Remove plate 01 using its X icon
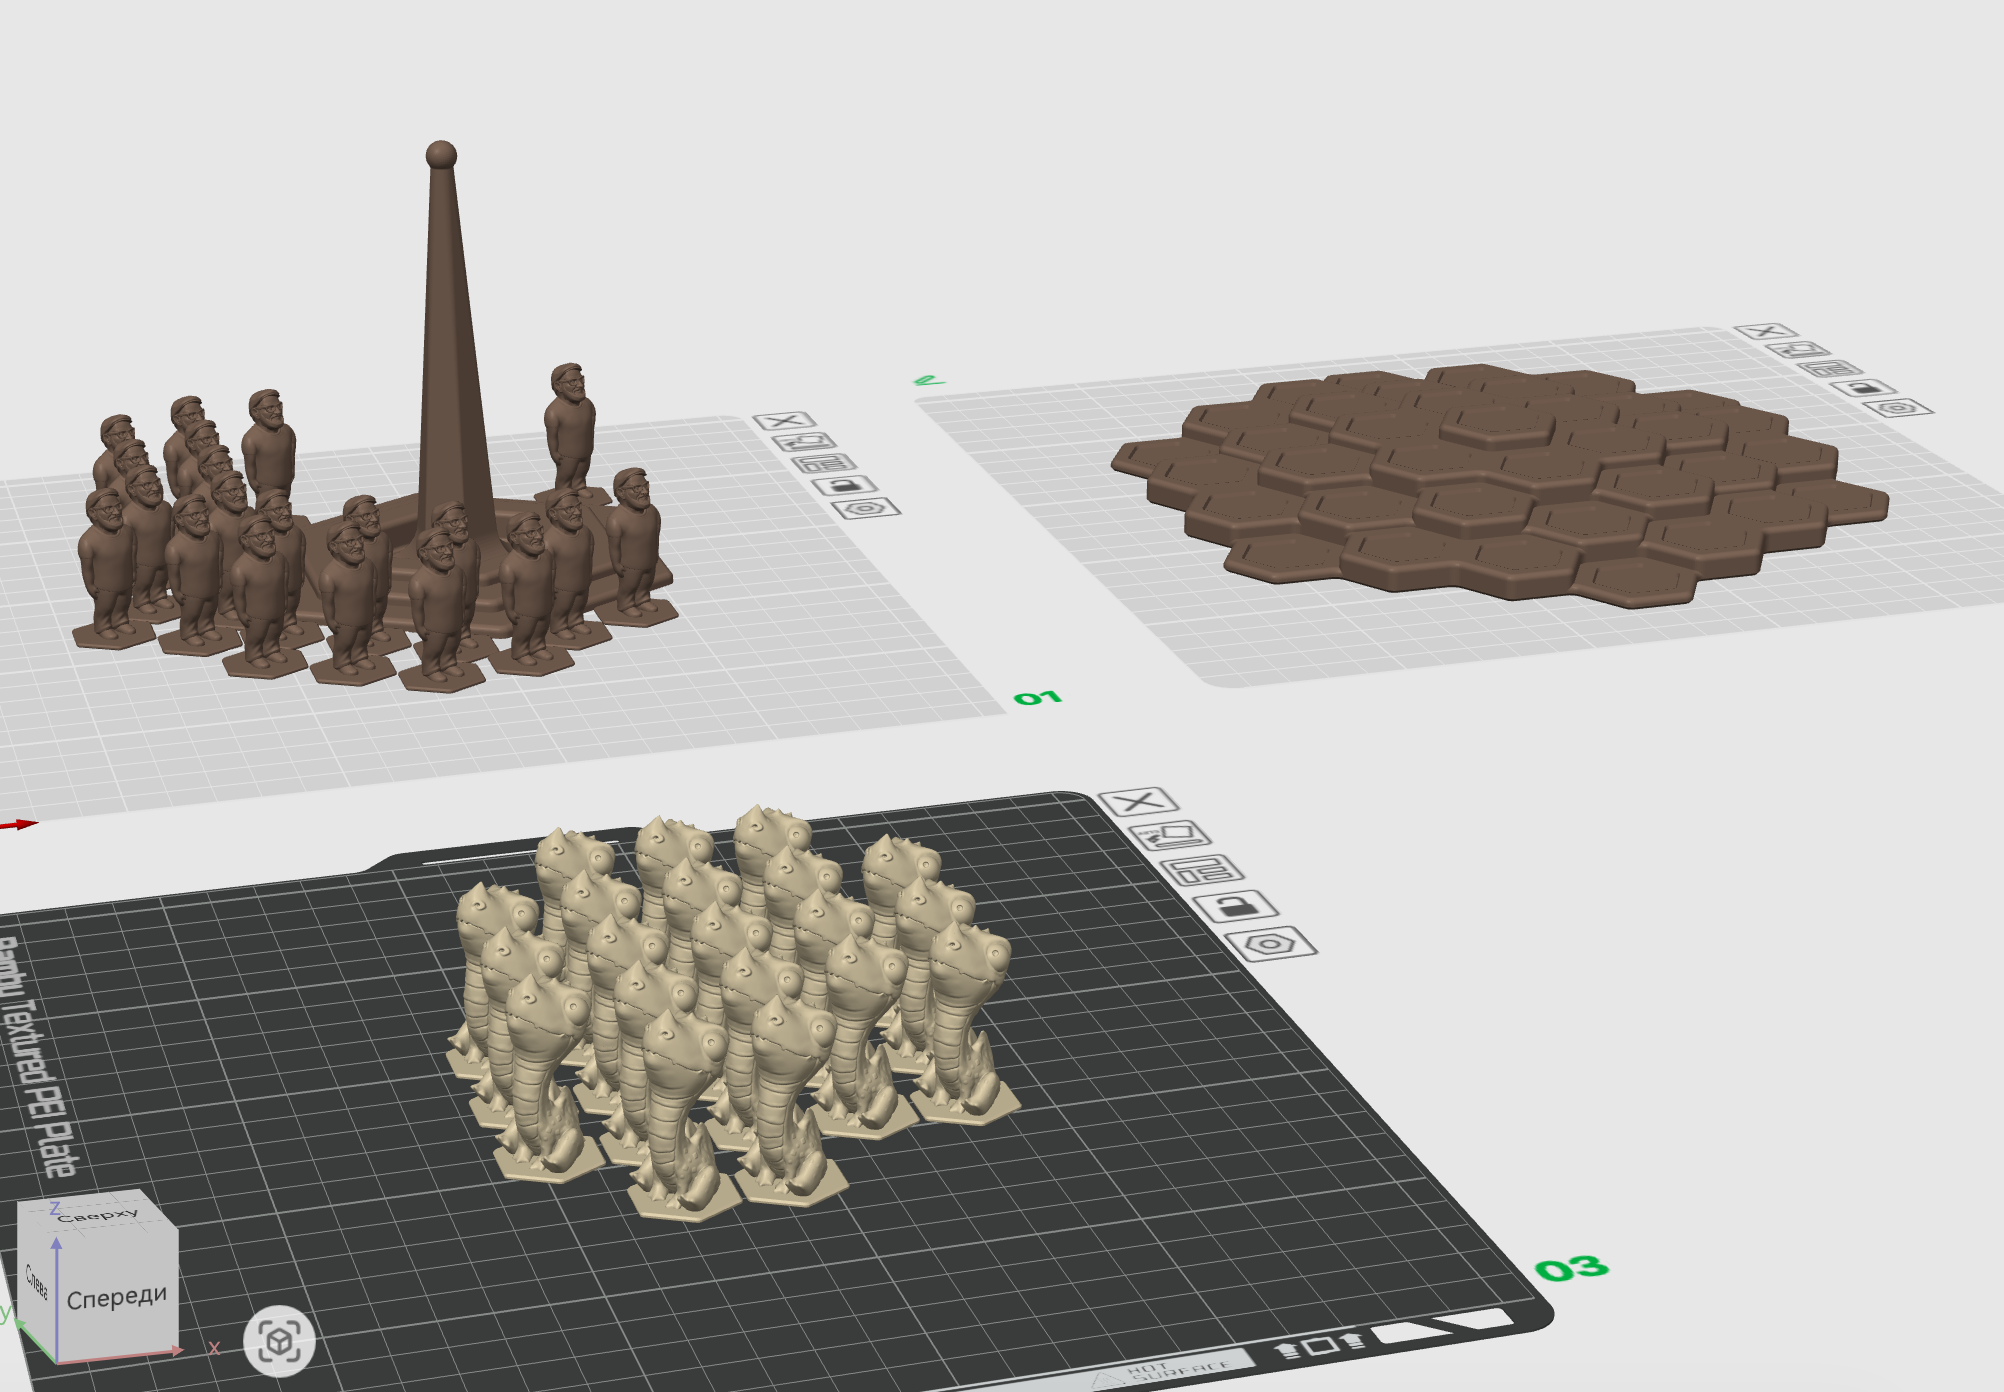2004x1392 pixels. click(784, 421)
